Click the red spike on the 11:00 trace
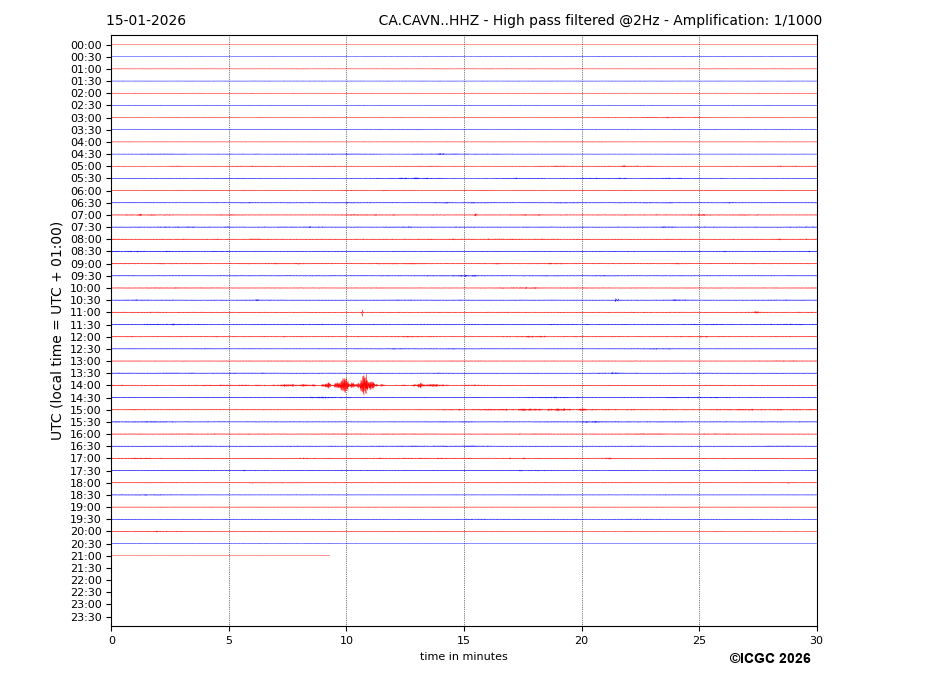The width and height of the screenshot is (927, 696). [x=362, y=313]
